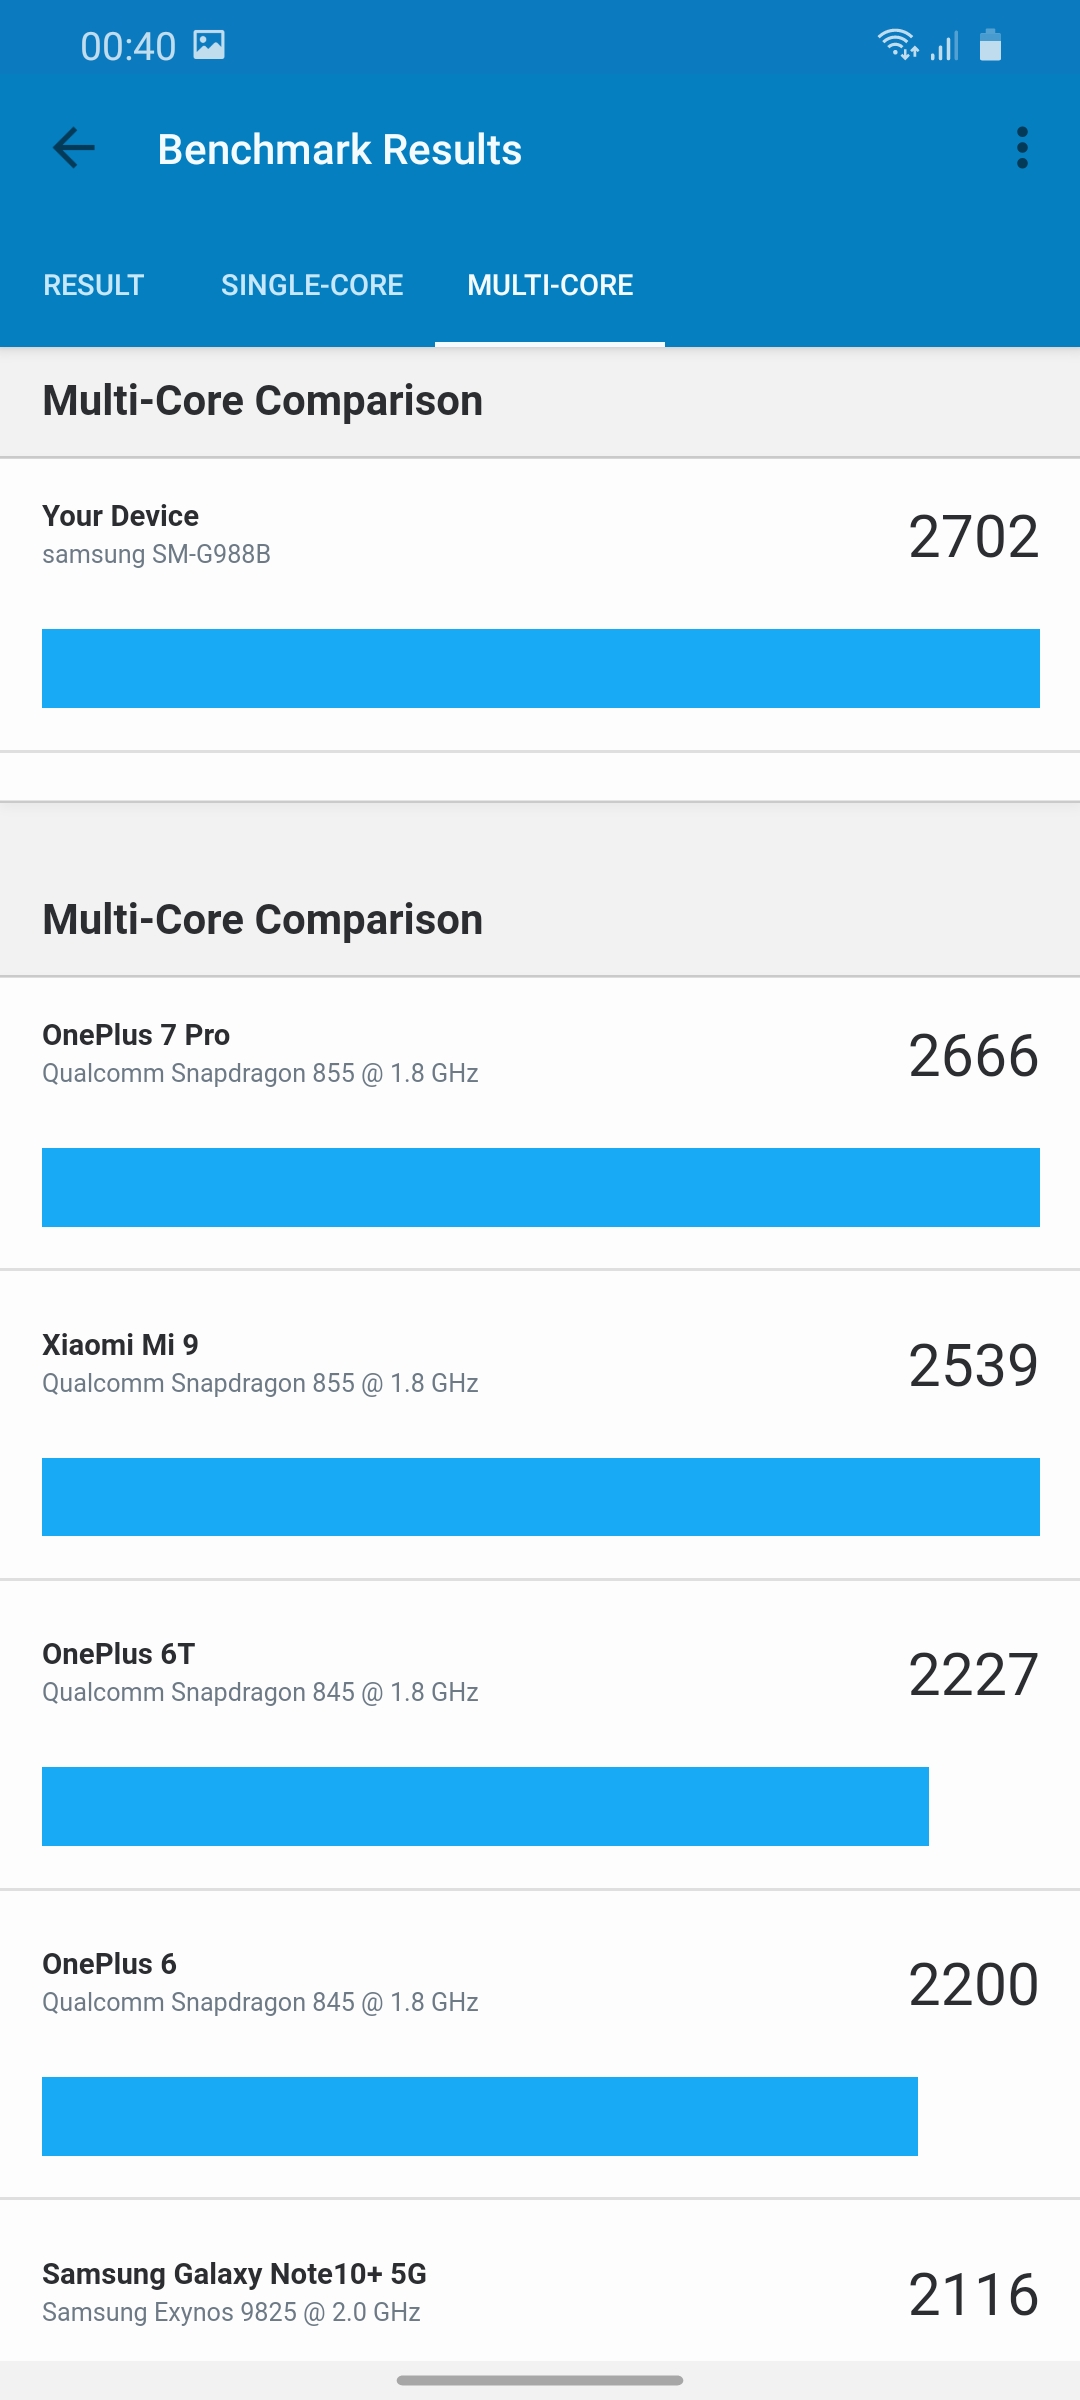Tap the Your Device score bar
The height and width of the screenshot is (2400, 1080).
(x=540, y=668)
